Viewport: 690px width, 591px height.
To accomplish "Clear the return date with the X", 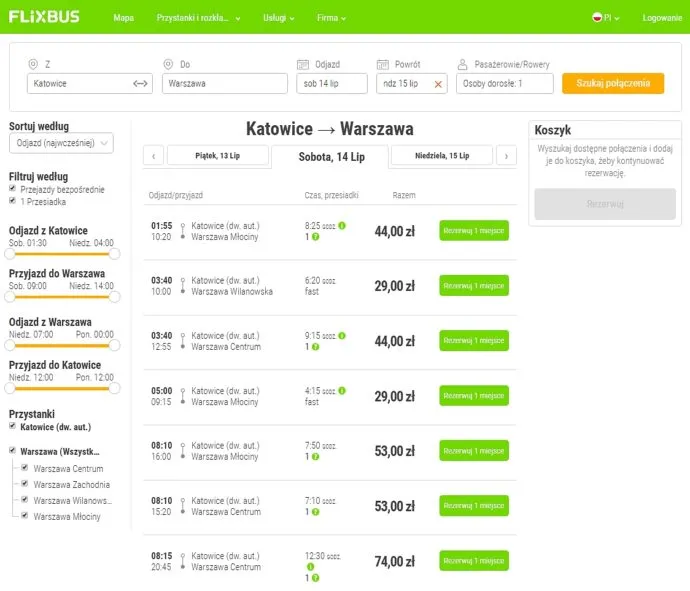I will pyautogui.click(x=438, y=84).
